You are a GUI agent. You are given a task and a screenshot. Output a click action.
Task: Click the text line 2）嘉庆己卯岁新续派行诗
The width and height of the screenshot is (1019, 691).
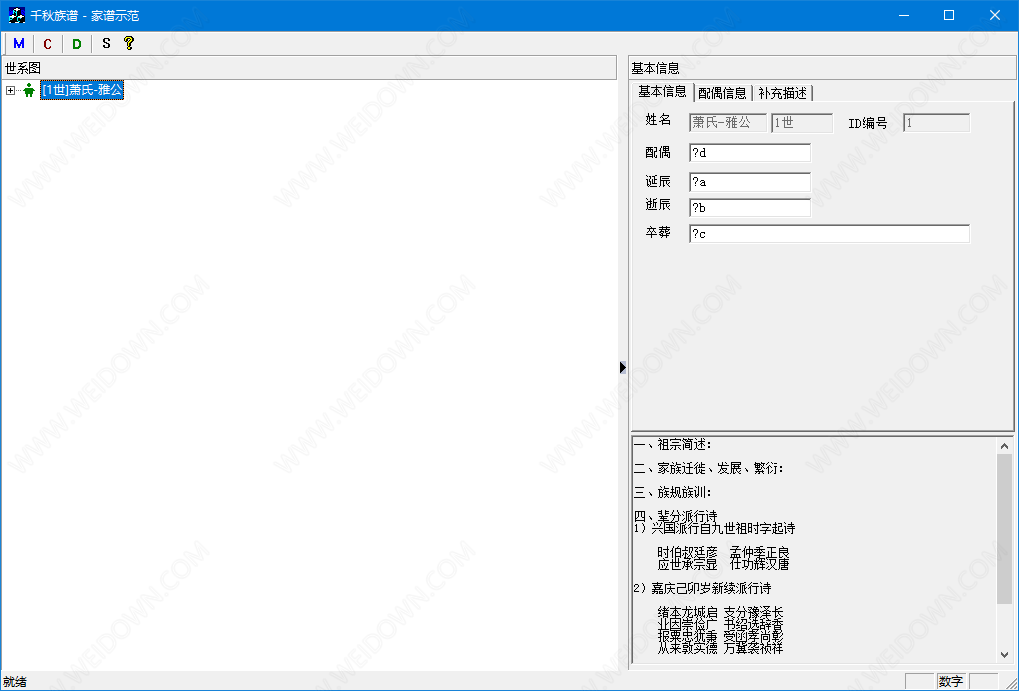pos(703,588)
